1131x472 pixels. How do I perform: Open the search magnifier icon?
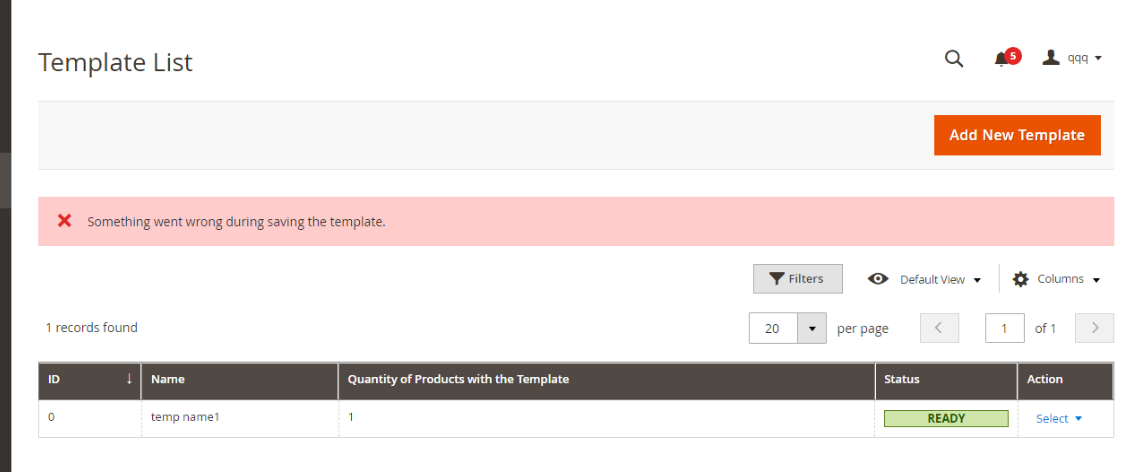coord(954,59)
